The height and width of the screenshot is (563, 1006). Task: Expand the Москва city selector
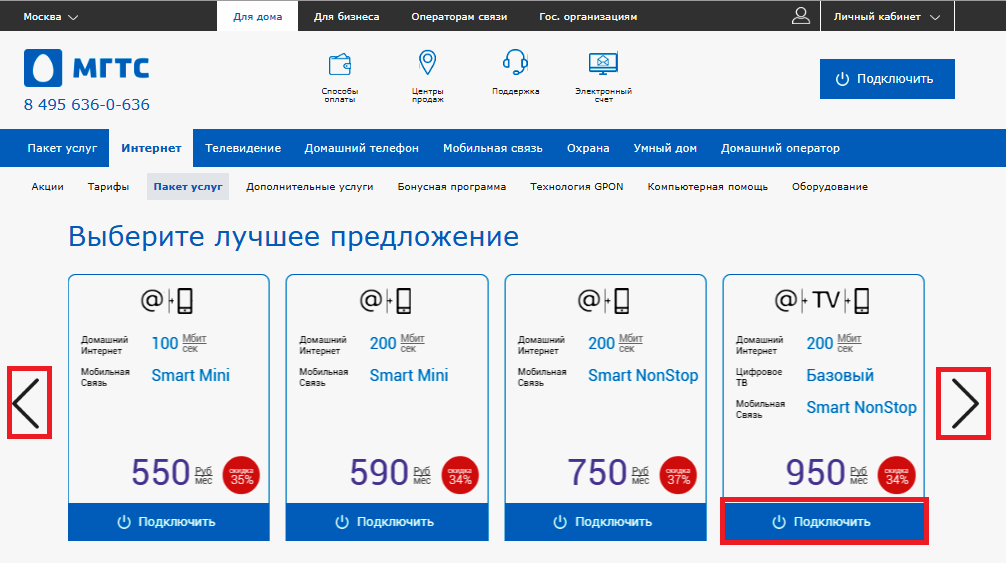(51, 17)
